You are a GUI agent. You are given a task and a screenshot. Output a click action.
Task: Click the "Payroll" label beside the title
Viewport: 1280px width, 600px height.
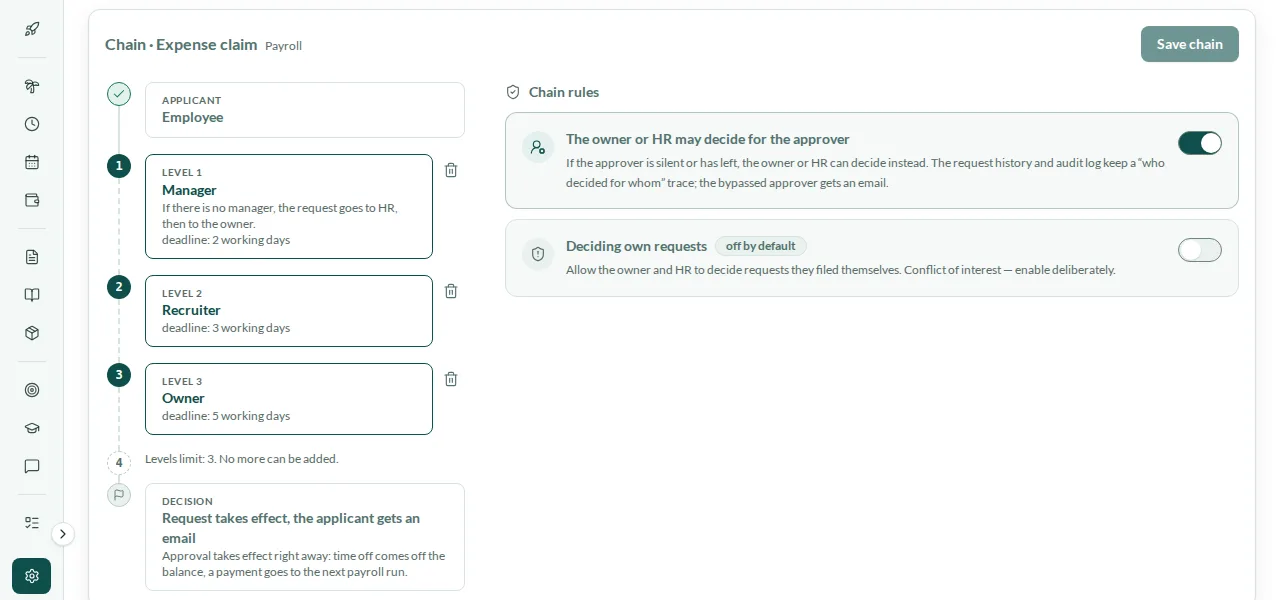[x=283, y=46]
